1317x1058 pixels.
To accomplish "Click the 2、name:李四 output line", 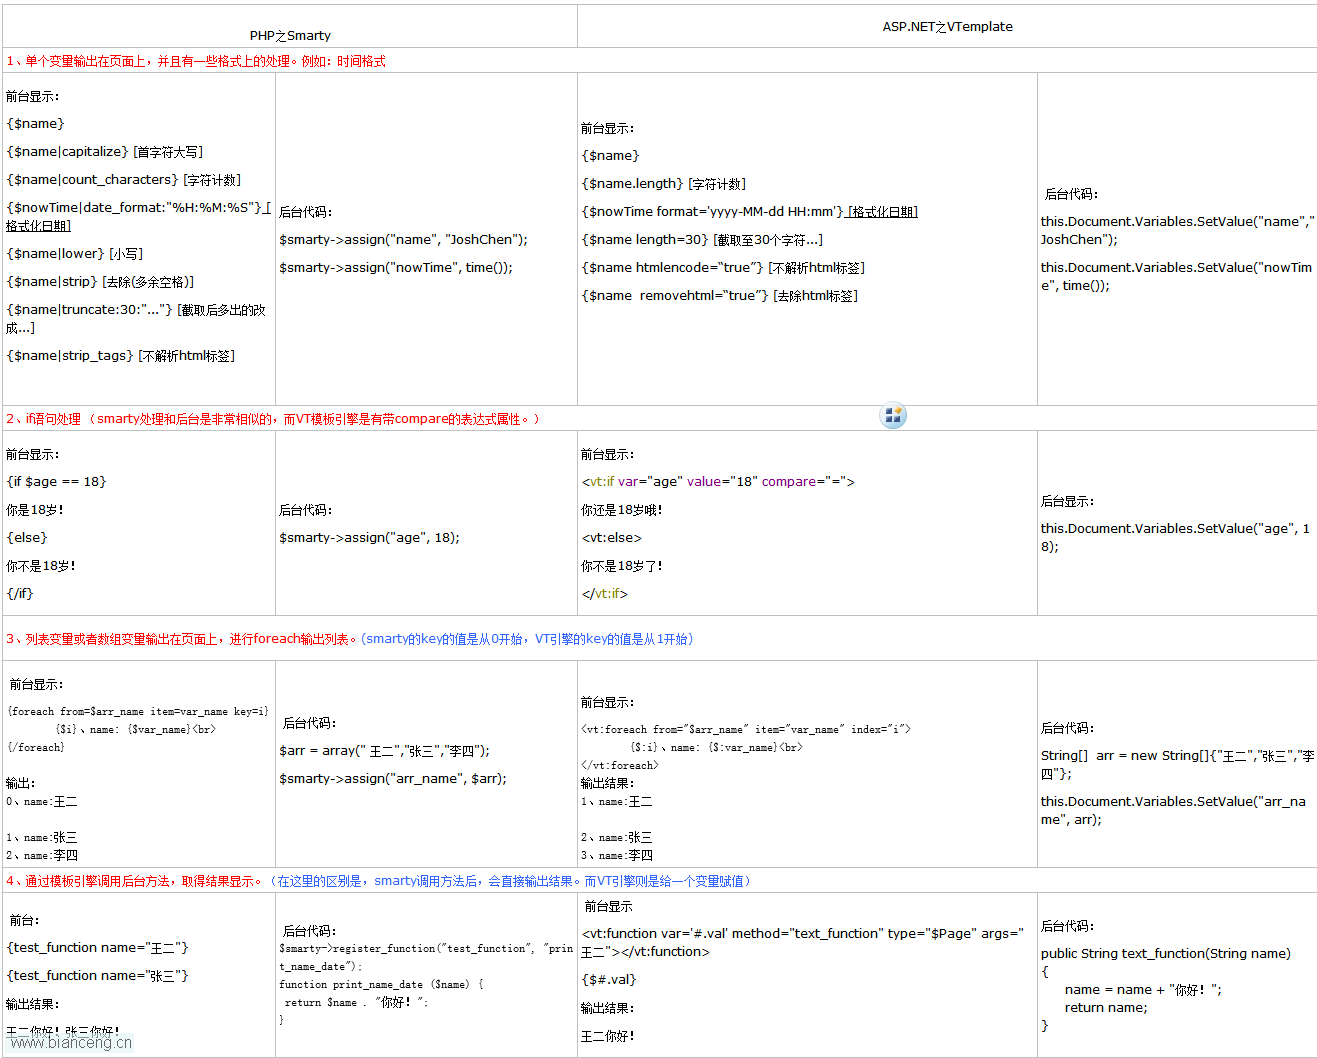I will (42, 856).
